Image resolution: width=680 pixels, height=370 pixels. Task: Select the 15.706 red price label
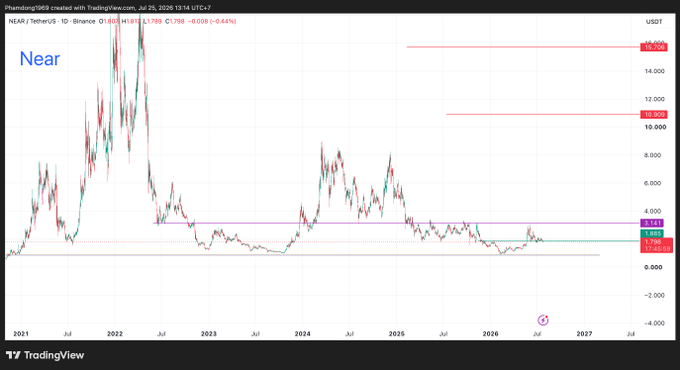click(654, 47)
